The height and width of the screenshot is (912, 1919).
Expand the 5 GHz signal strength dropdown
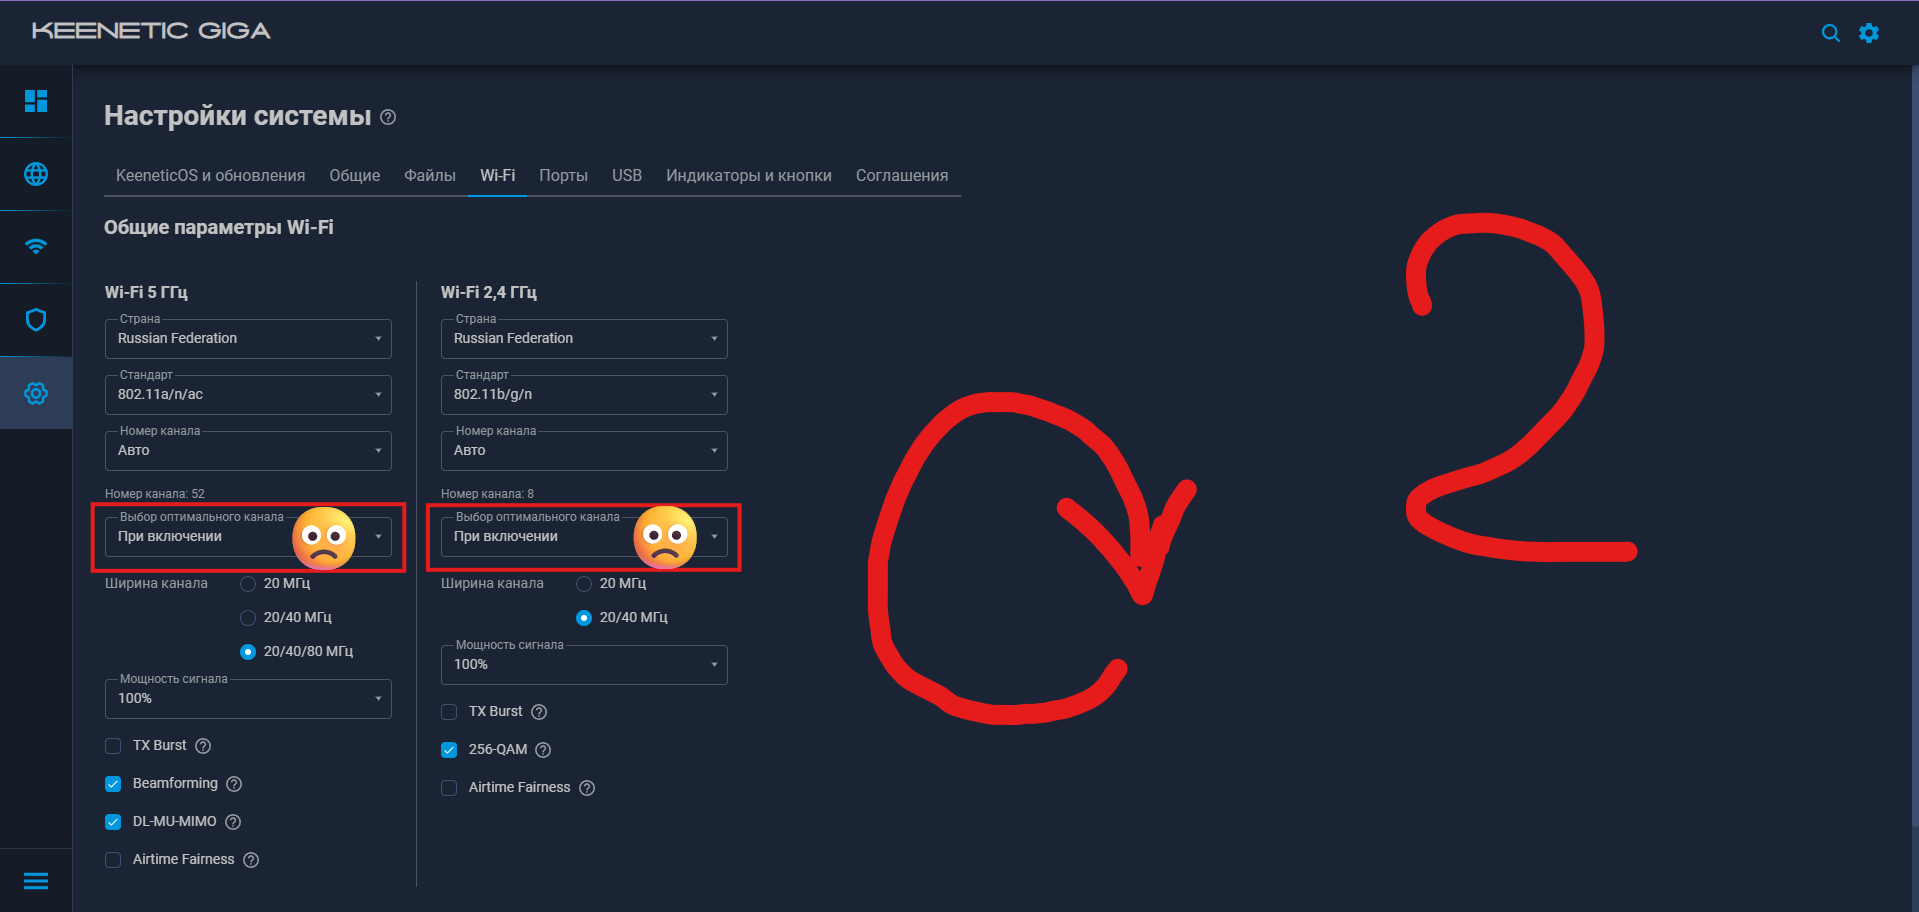[248, 699]
